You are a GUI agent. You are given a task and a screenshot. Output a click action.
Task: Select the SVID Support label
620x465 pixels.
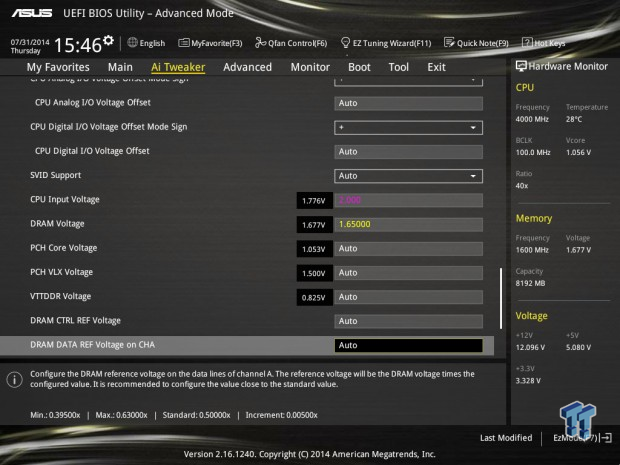click(55, 175)
